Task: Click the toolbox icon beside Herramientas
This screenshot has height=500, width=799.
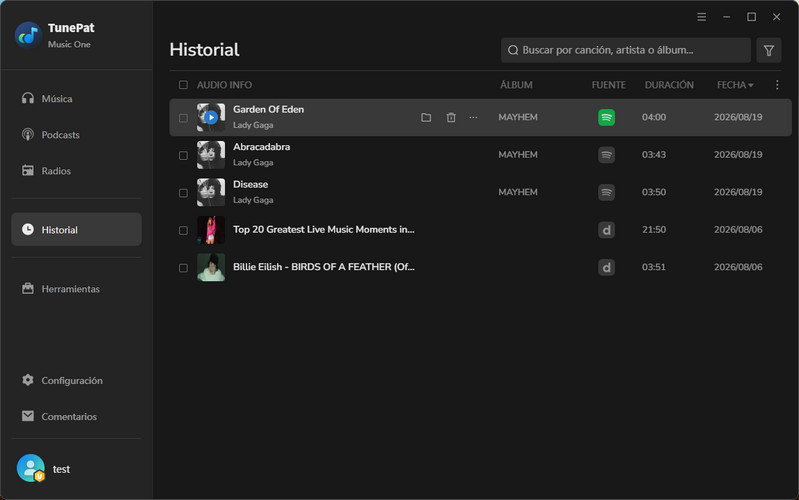Action: pos(28,288)
